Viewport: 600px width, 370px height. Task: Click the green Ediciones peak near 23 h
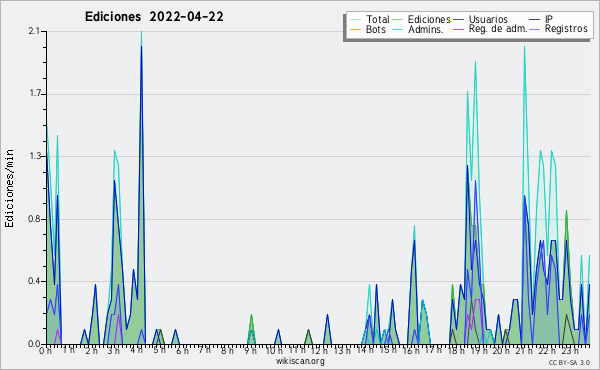click(x=566, y=212)
